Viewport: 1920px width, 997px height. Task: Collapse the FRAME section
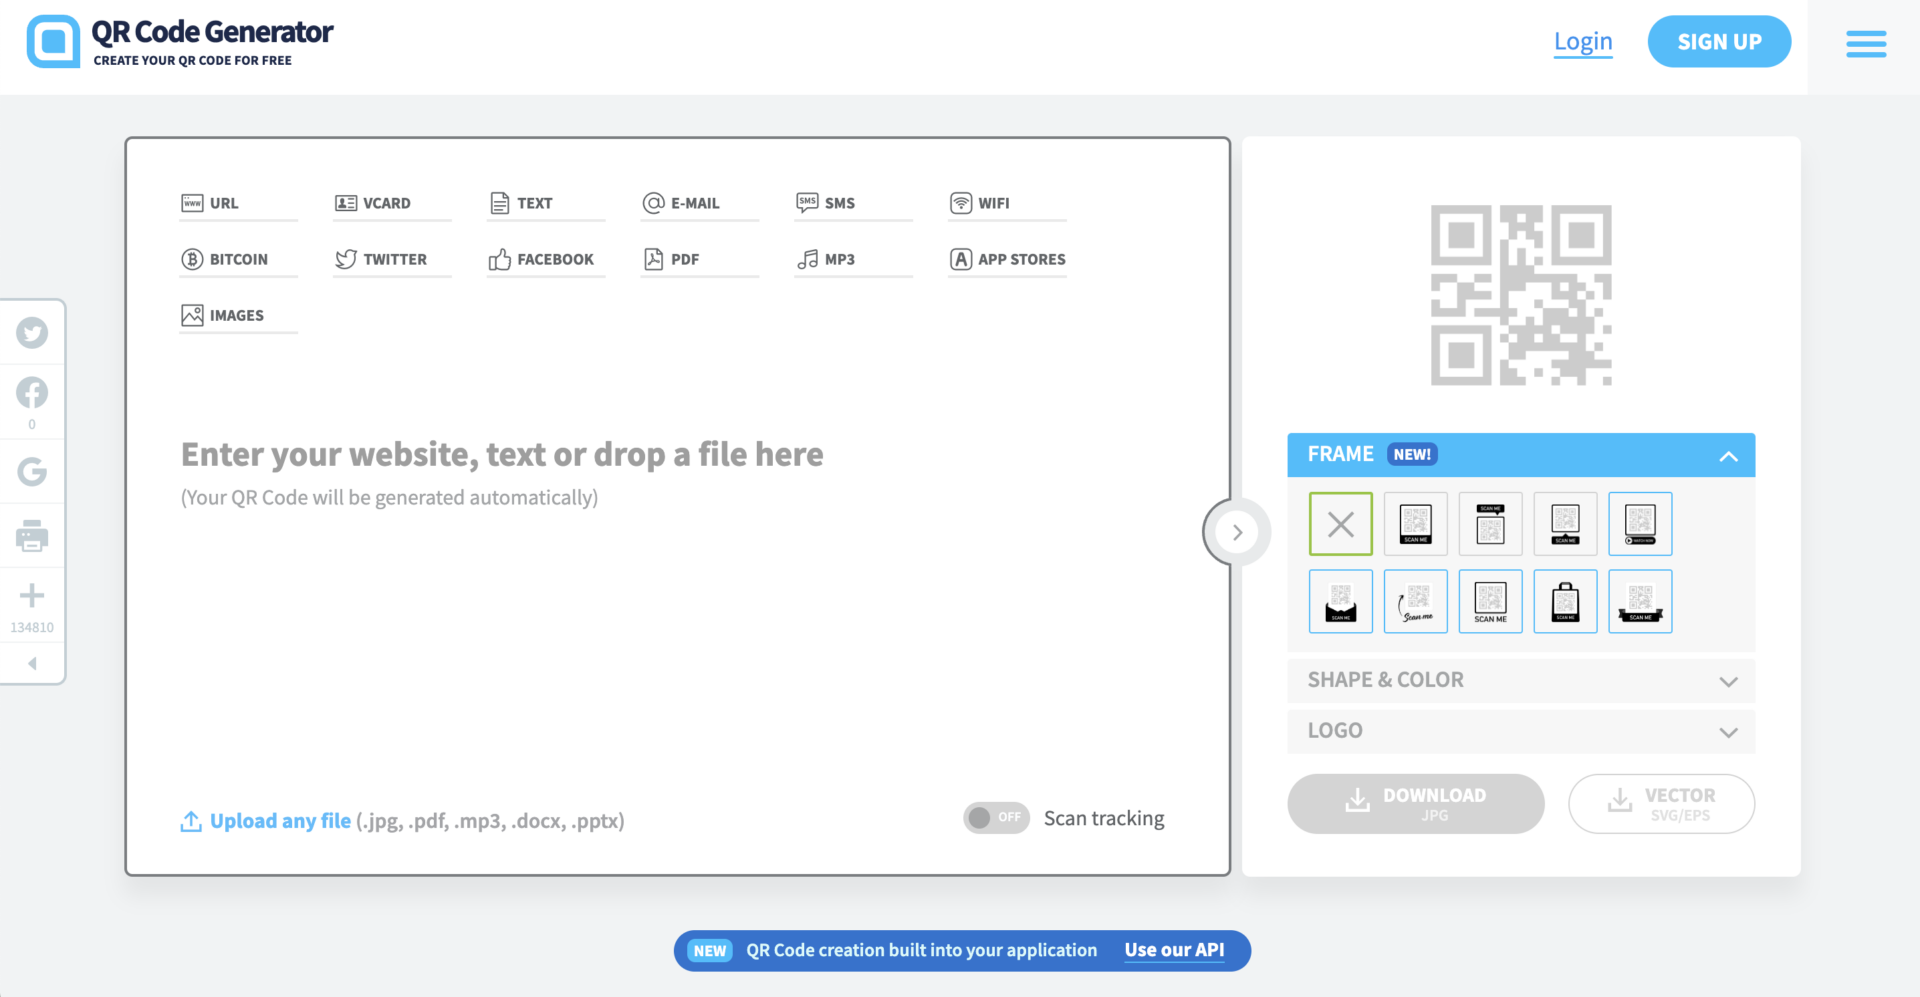point(1727,456)
